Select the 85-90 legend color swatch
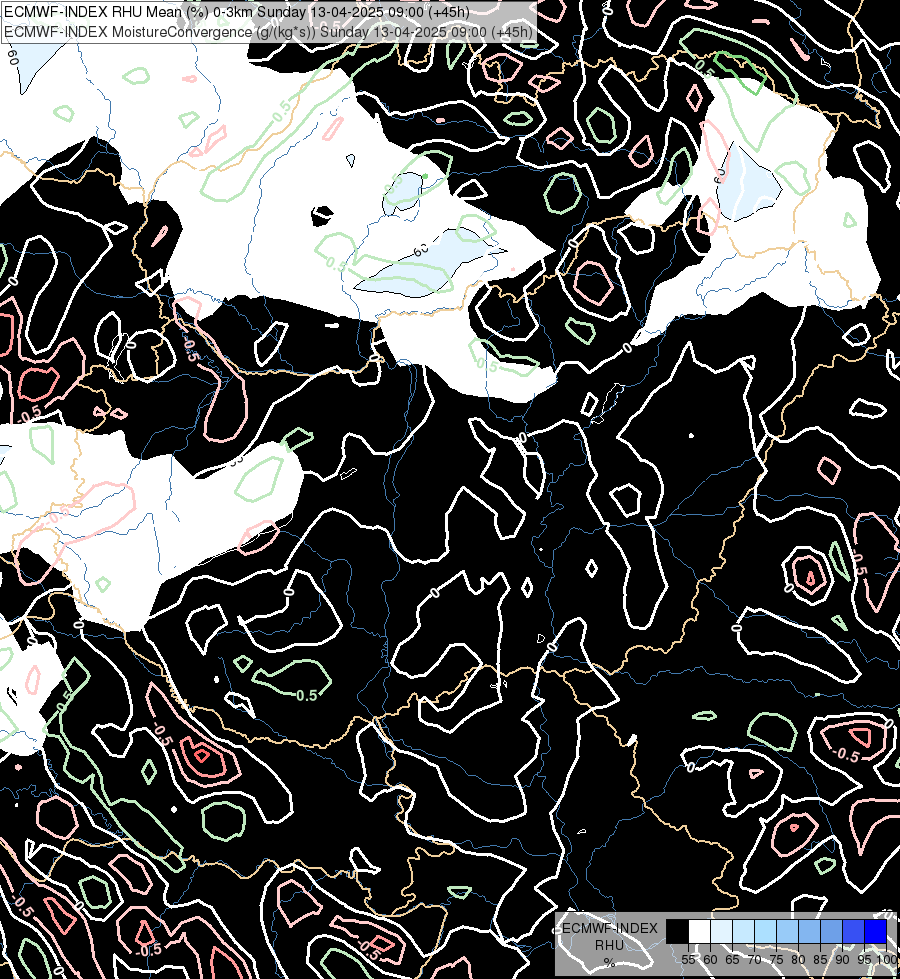900x979 pixels. pos(831,931)
